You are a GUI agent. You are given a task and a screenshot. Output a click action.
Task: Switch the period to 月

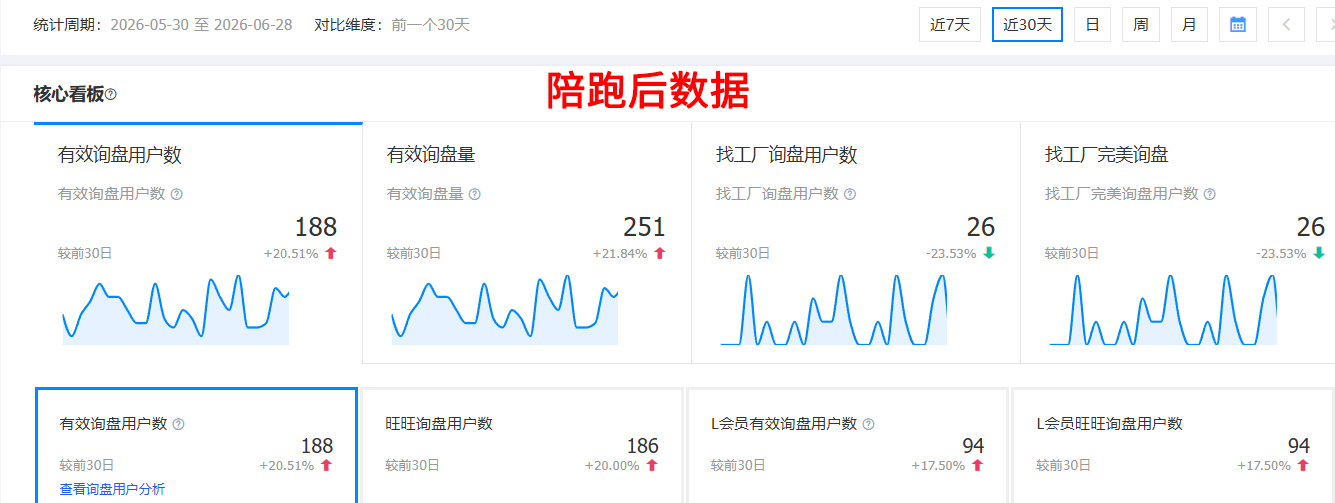[1189, 25]
